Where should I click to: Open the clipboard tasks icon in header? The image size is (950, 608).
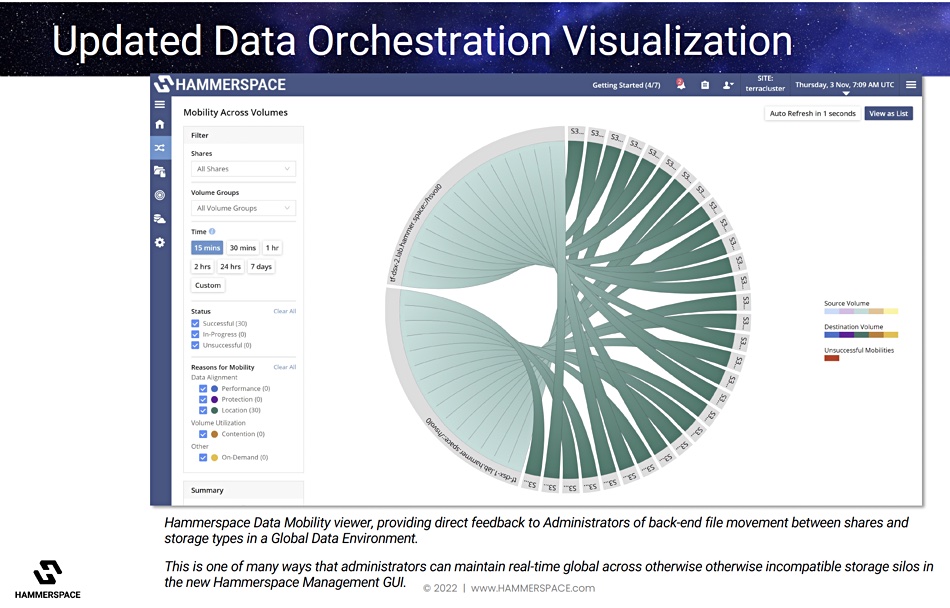(x=705, y=85)
